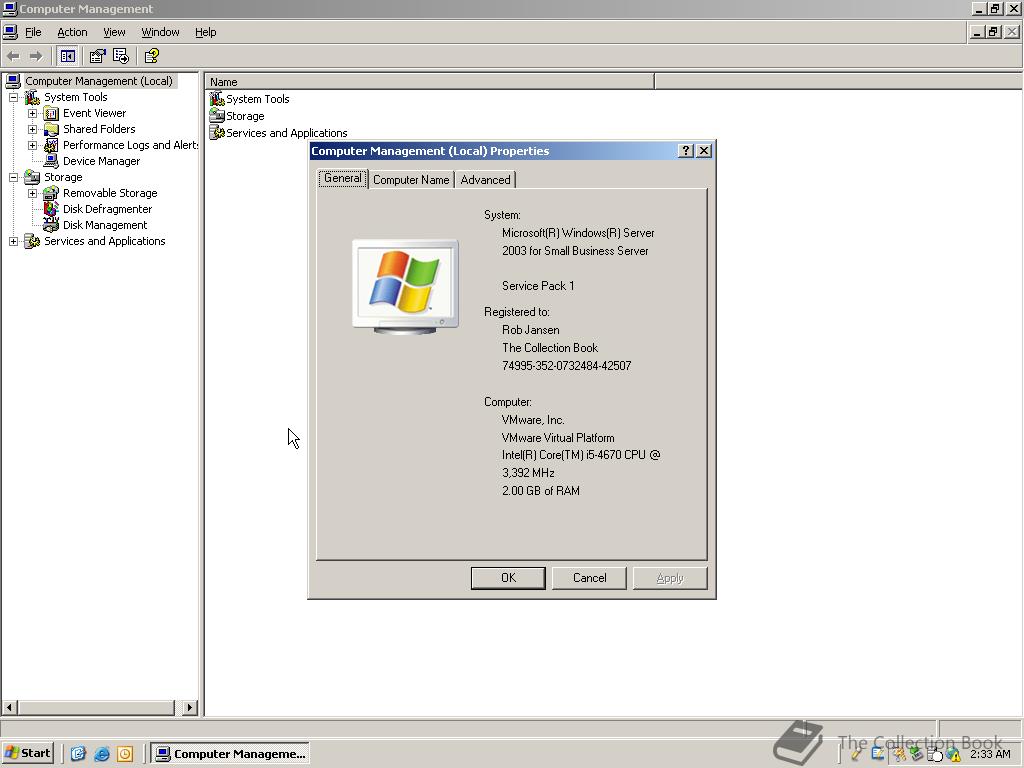This screenshot has height=768, width=1024.
Task: Select the Event Viewer icon in tree
Action: coord(51,114)
